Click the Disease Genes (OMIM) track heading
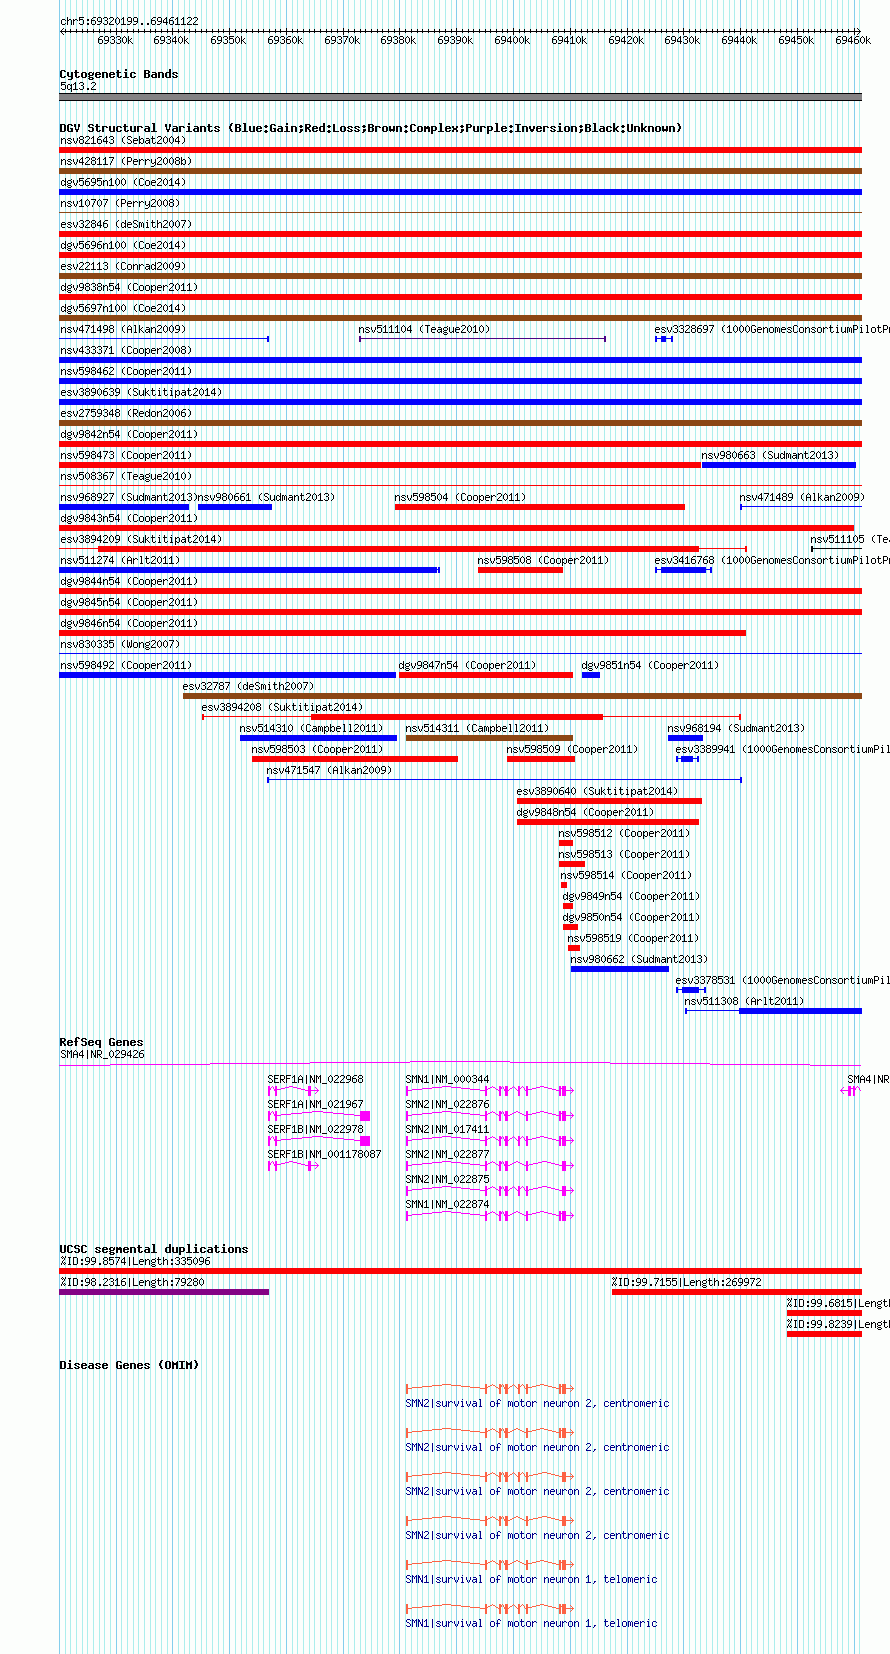 pyautogui.click(x=129, y=1365)
